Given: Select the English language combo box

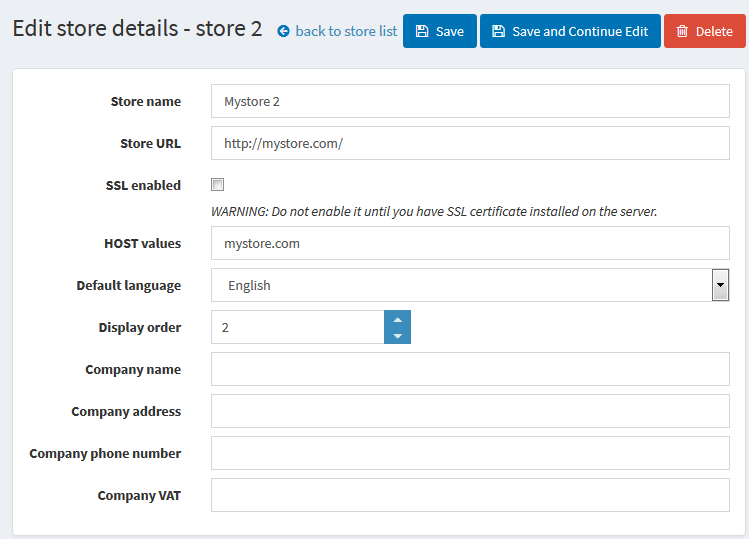Looking at the screenshot, I should [x=470, y=285].
